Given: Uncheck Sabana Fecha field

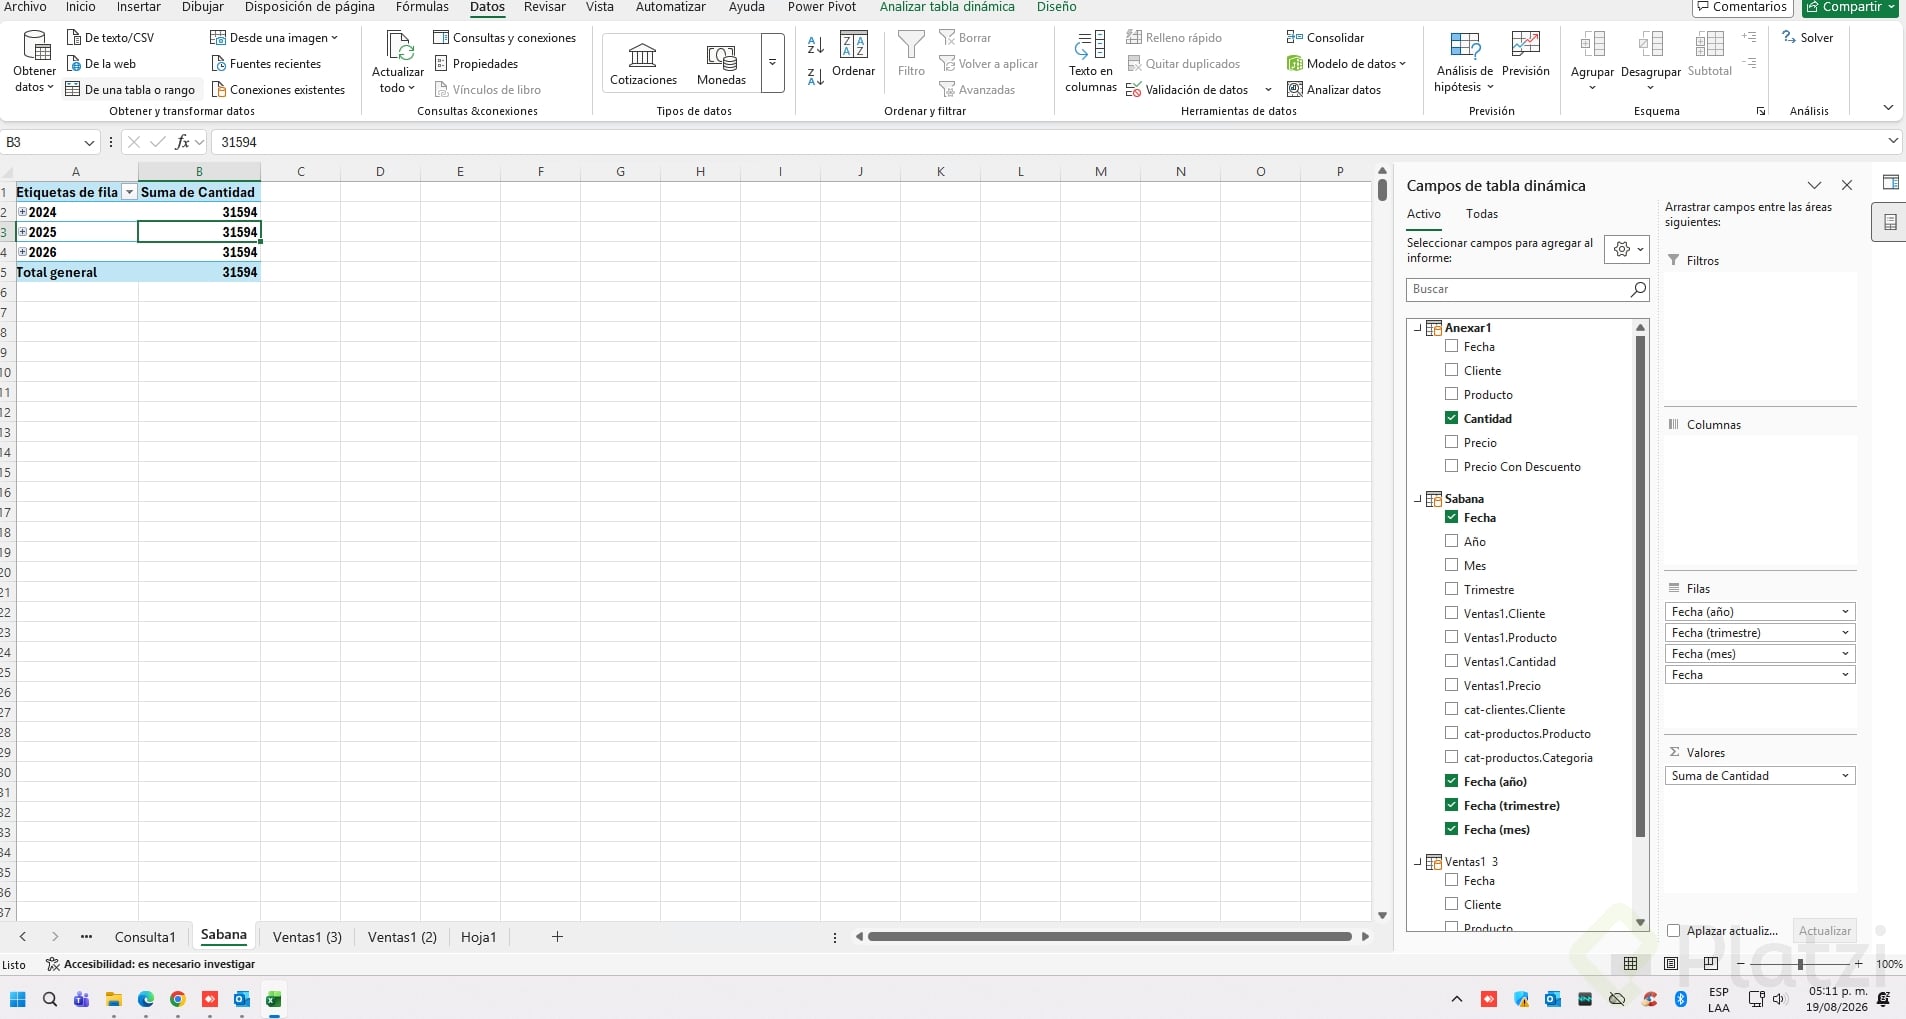Looking at the screenshot, I should click(x=1451, y=517).
